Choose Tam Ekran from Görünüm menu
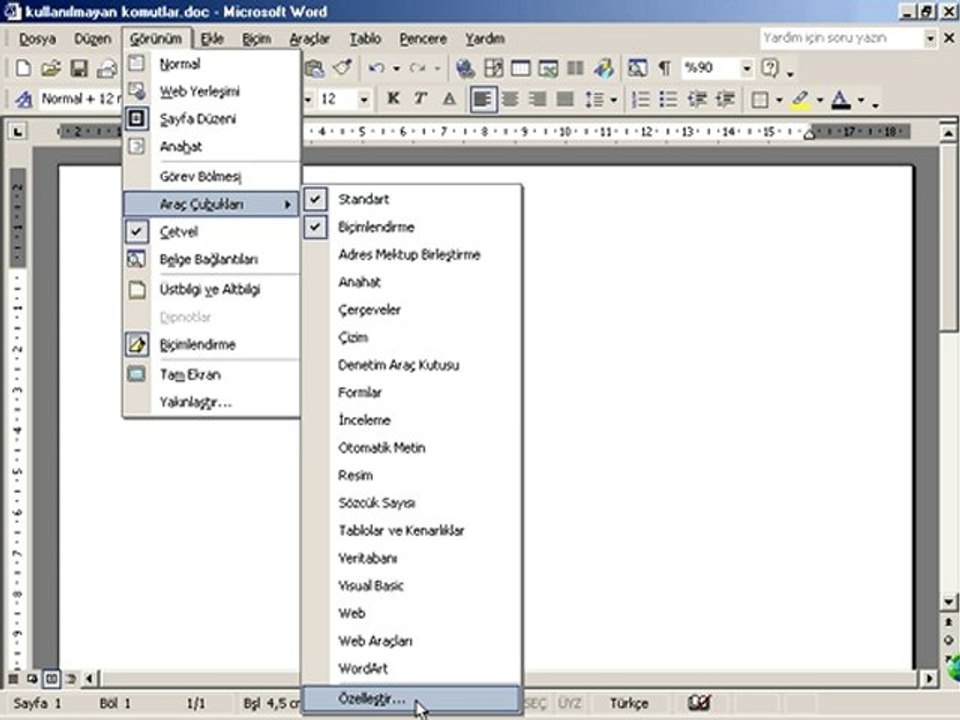This screenshot has height=720, width=960. click(211, 375)
